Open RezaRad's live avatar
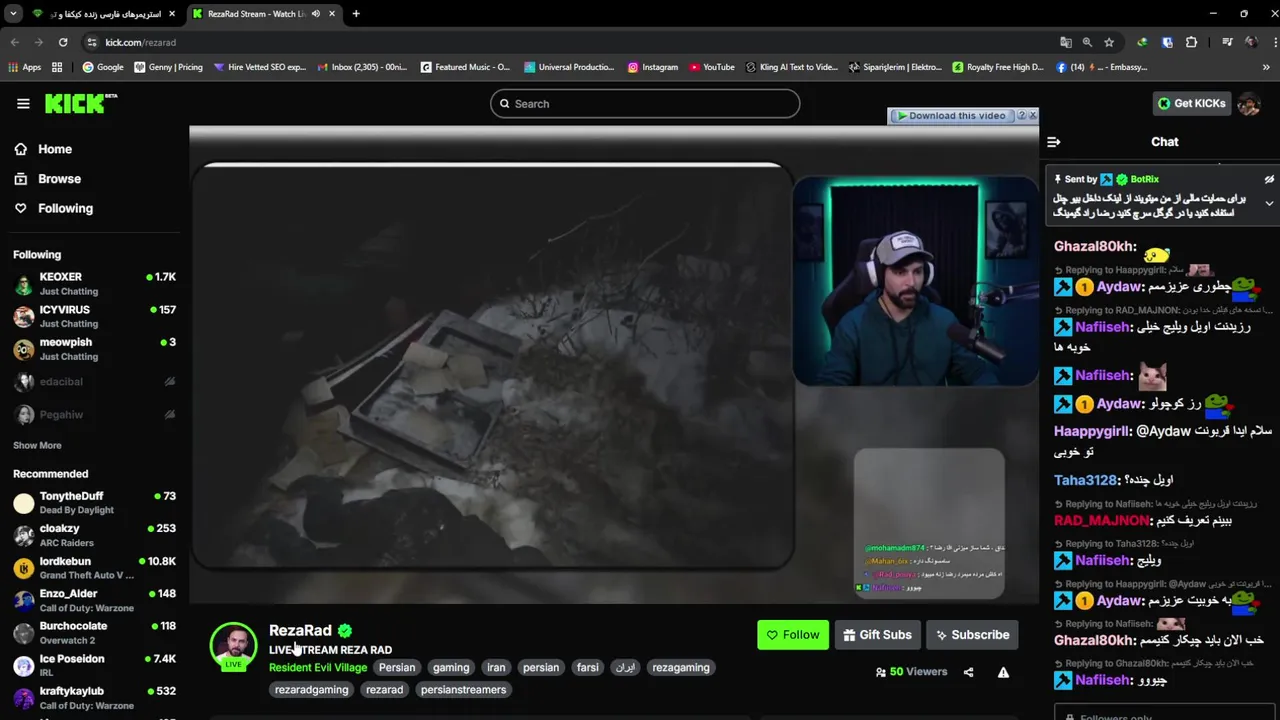Image resolution: width=1280 pixels, height=720 pixels. pyautogui.click(x=233, y=646)
